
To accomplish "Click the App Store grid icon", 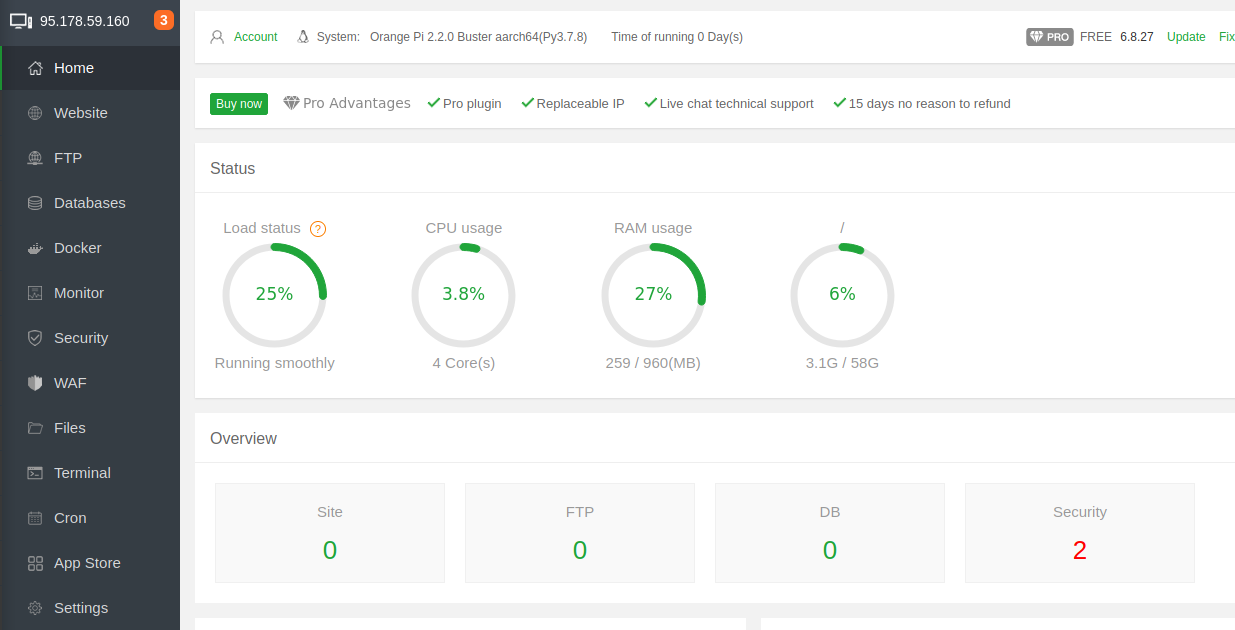I will point(35,563).
